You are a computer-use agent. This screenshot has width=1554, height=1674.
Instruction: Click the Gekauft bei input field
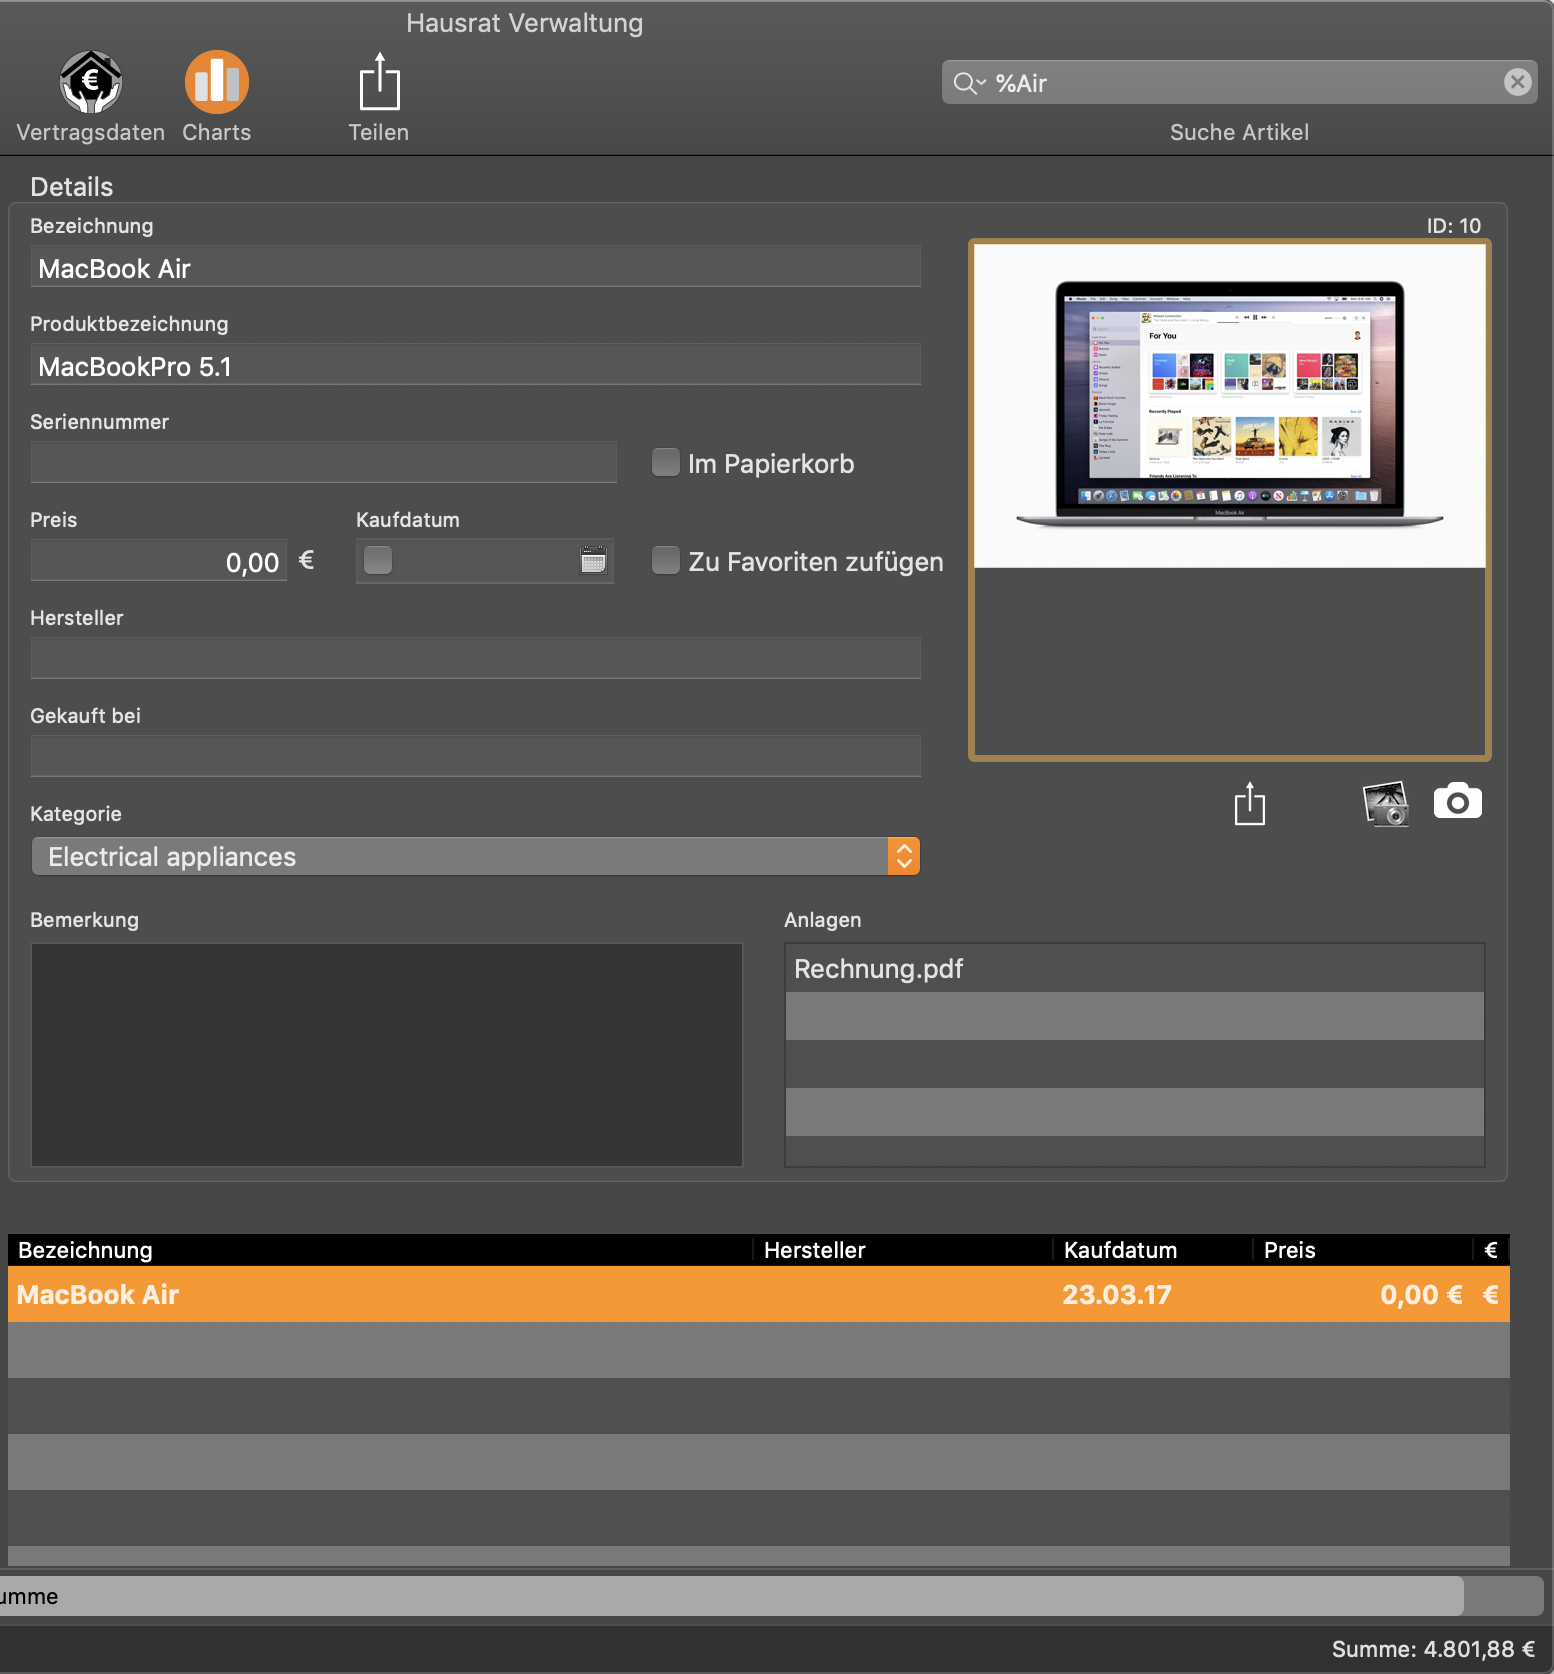[x=476, y=757]
